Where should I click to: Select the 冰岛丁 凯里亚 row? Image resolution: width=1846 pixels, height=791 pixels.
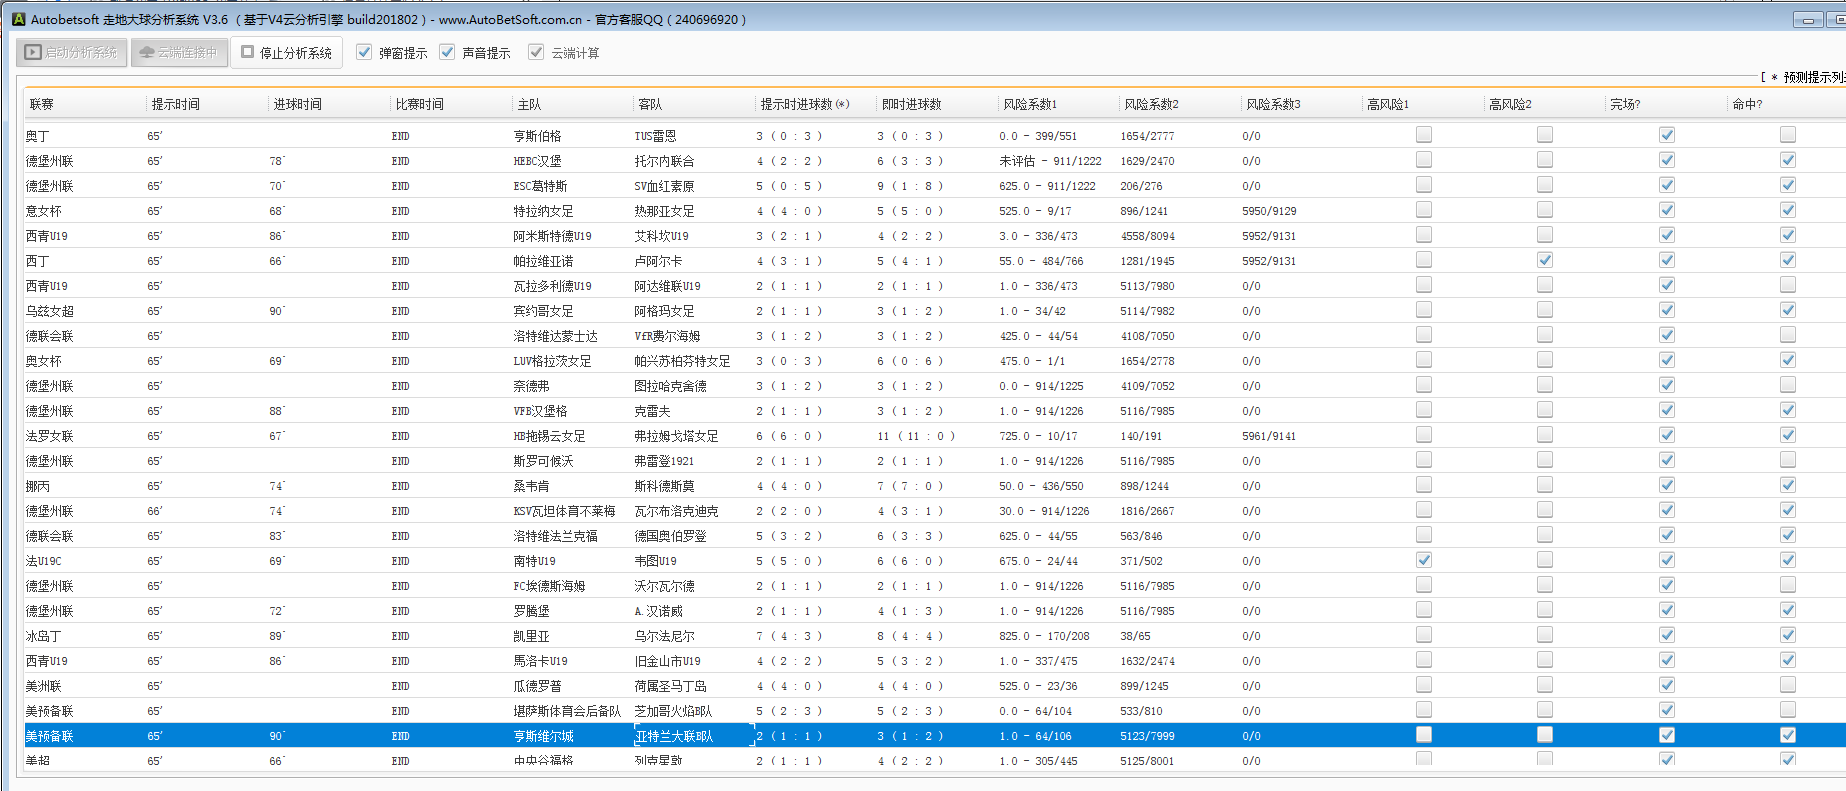(531, 636)
